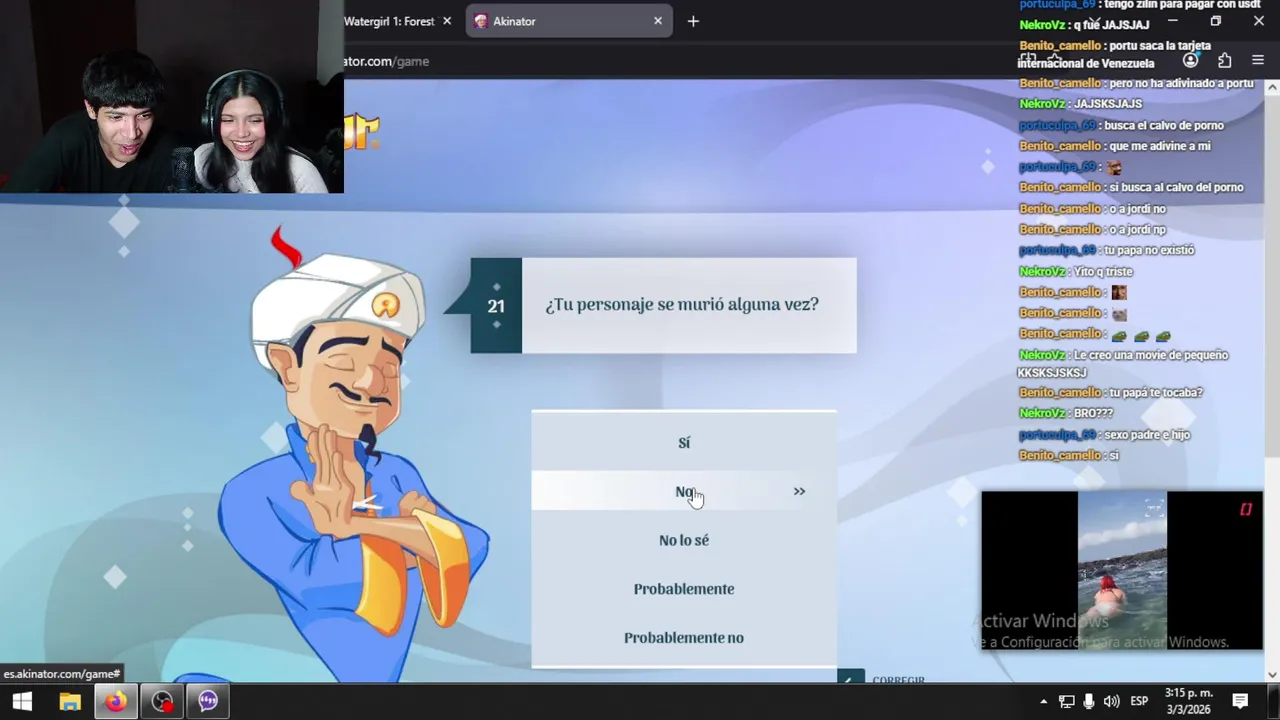This screenshot has height=720, width=1280.
Task: Click the red icon on the video overlay
Action: pos(1246,509)
